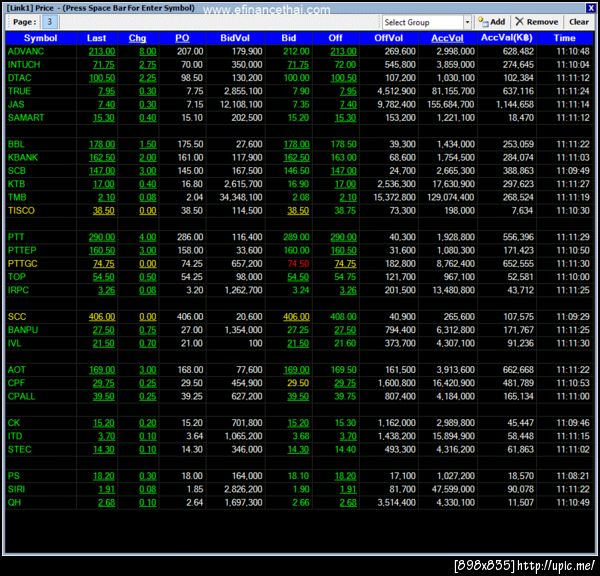Select the TOP symbol
Screen dimensions: 600x576
click(x=16, y=277)
